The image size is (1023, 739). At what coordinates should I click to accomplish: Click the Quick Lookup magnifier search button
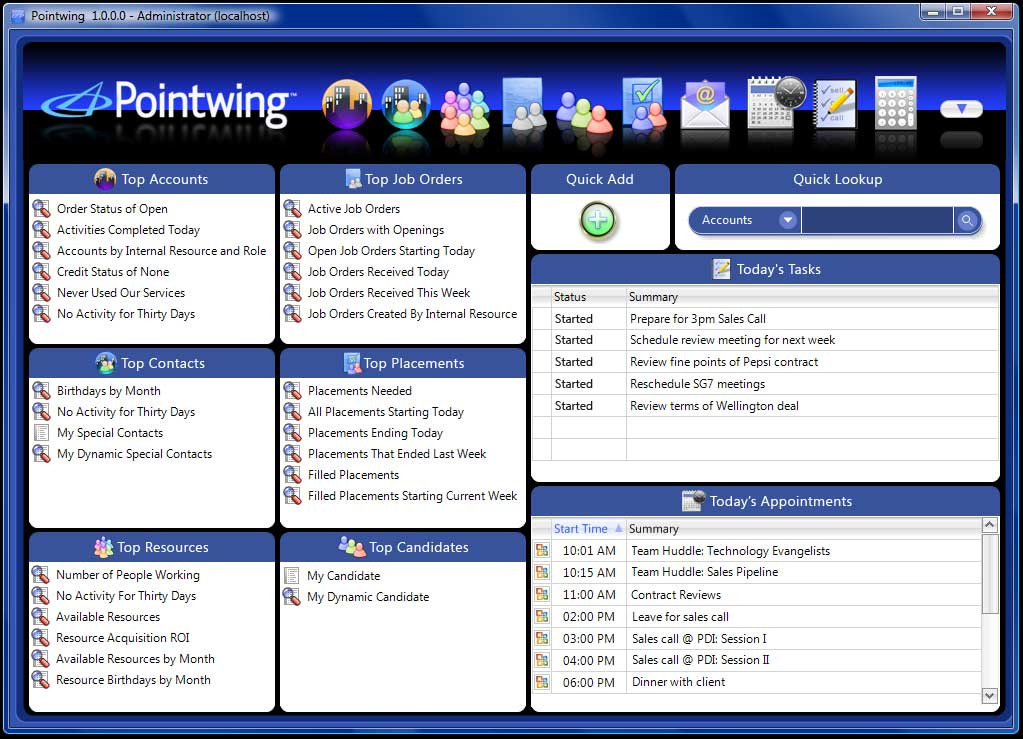tap(967, 220)
